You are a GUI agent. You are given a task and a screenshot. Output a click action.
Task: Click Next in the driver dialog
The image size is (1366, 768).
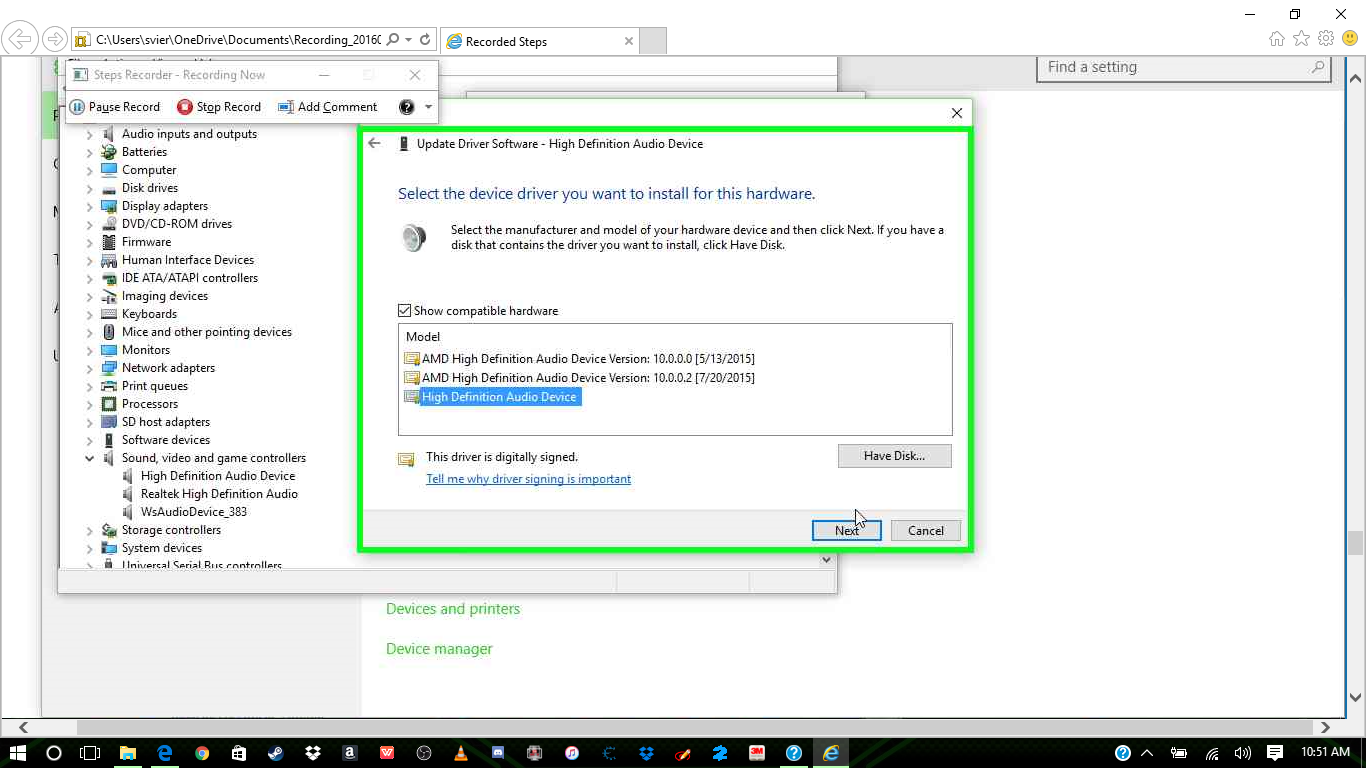coord(846,531)
